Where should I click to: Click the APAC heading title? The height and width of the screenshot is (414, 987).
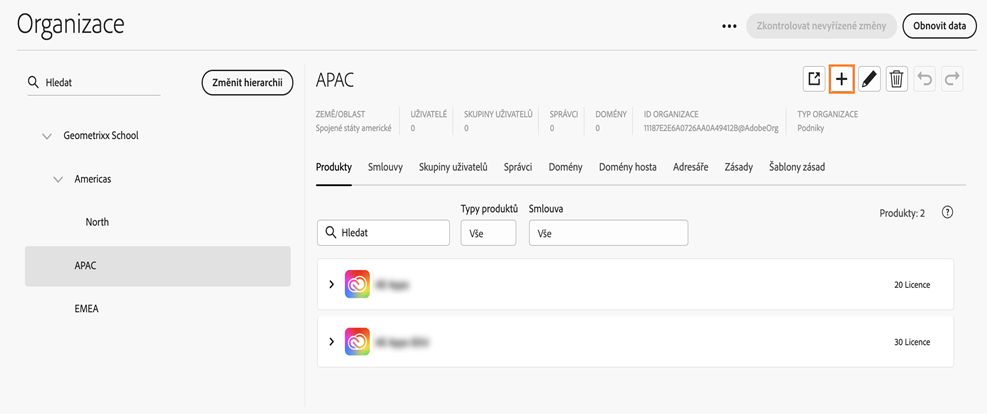[x=335, y=80]
